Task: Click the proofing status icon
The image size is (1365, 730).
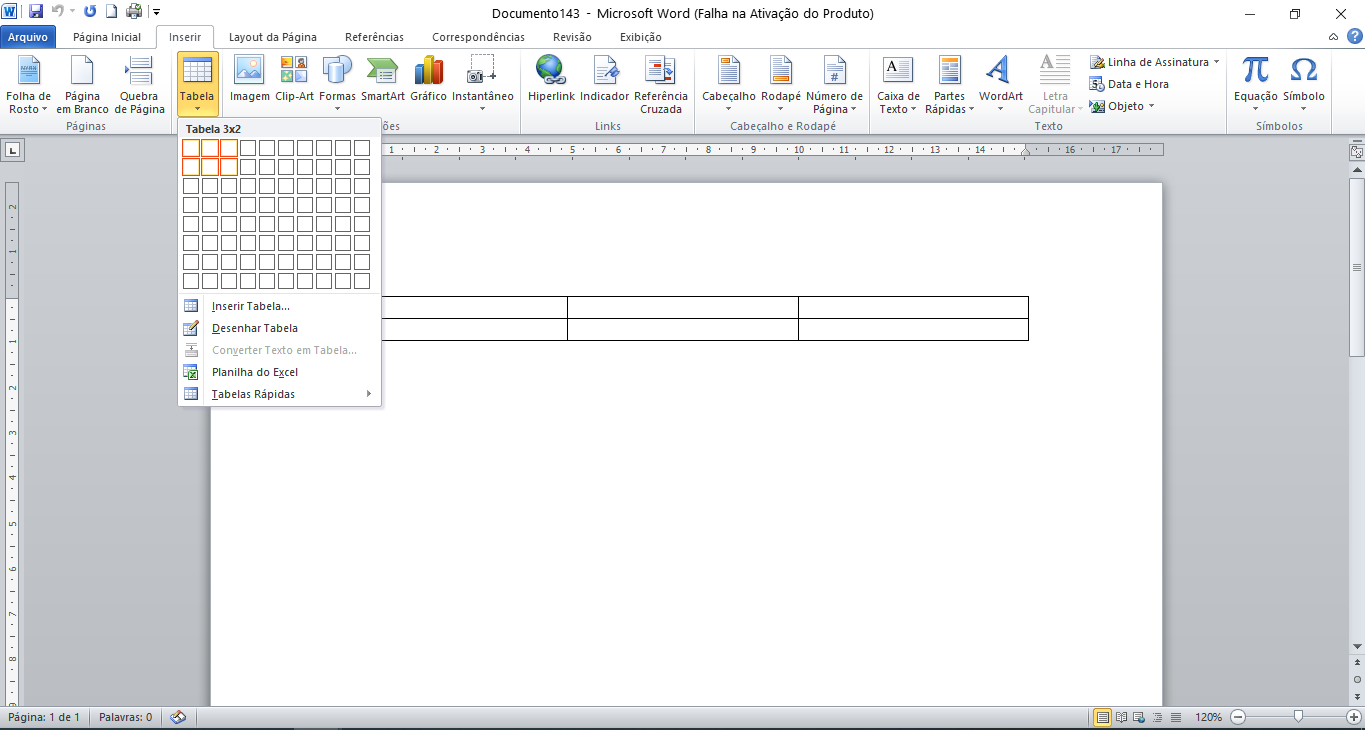Action: point(178,717)
